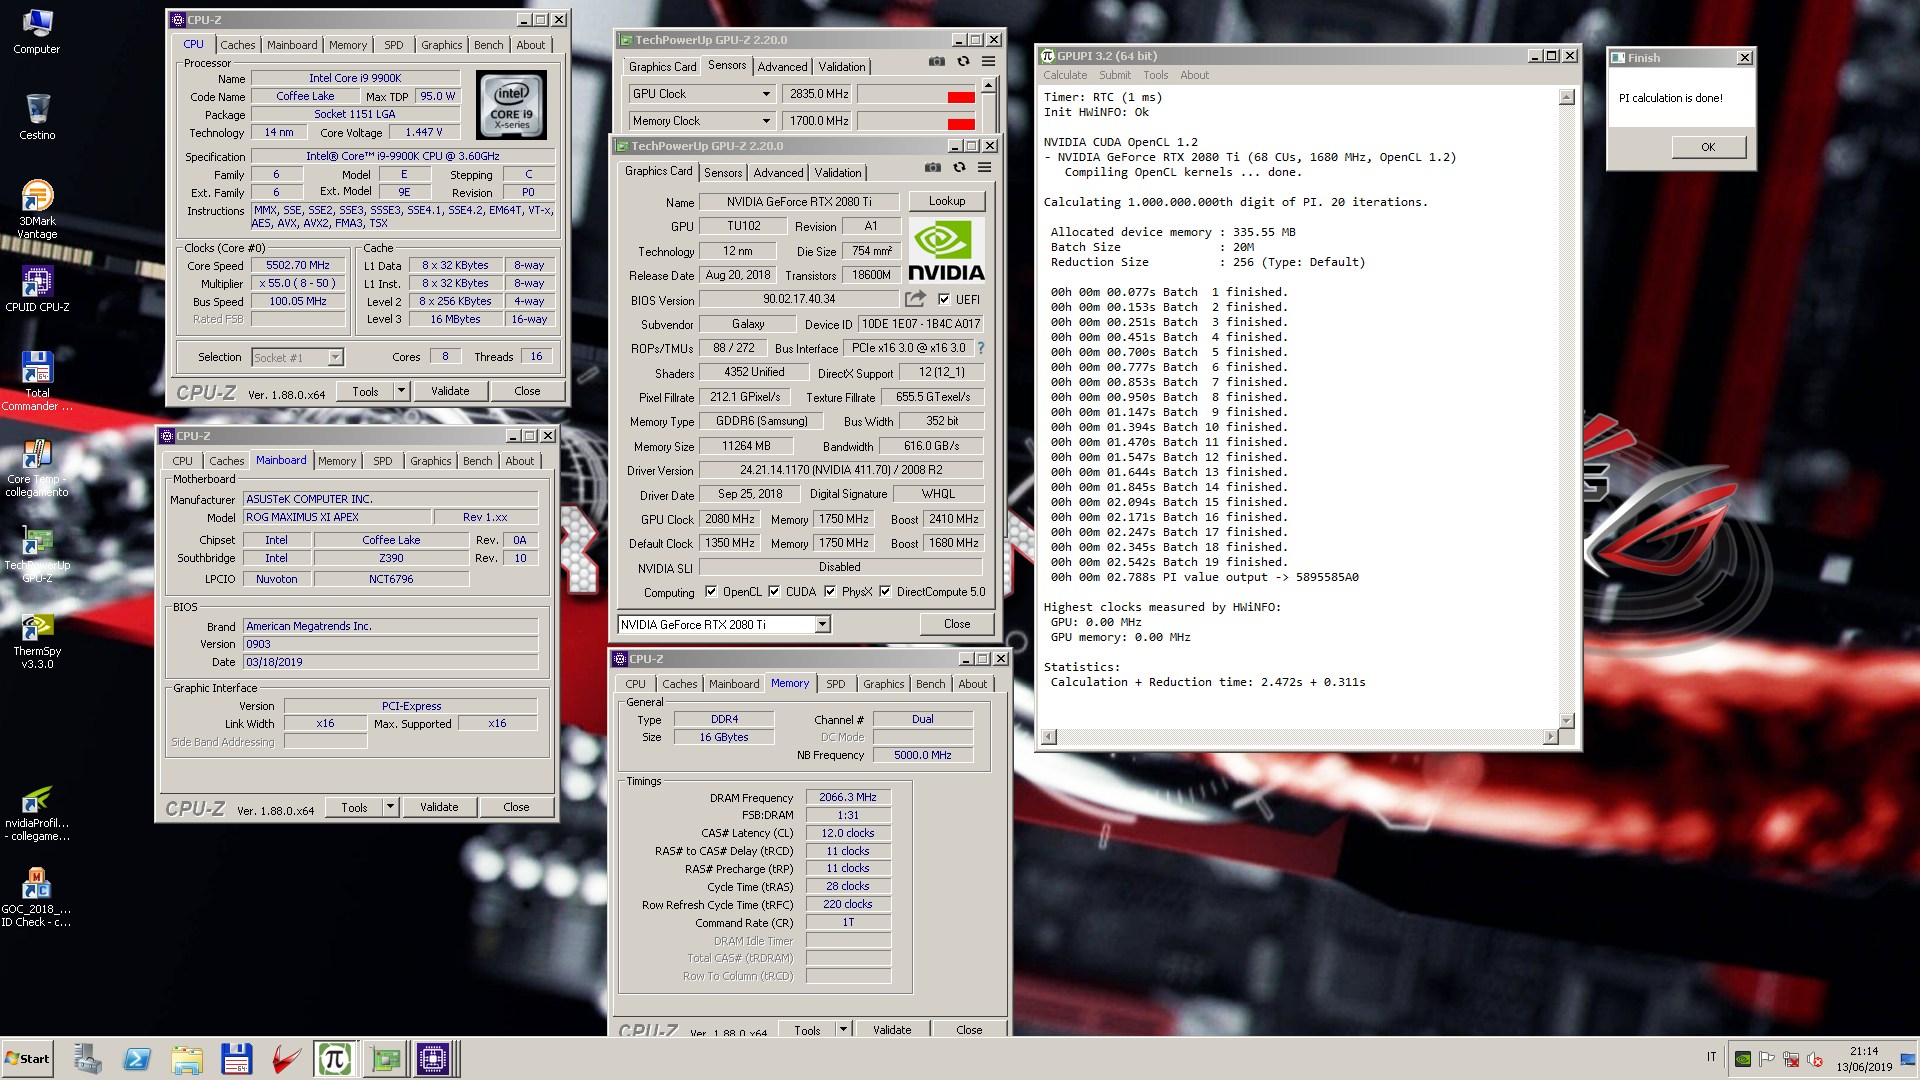Viewport: 1920px width, 1080px height.
Task: Open the Memory Clock sensor dropdown
Action: point(766,121)
